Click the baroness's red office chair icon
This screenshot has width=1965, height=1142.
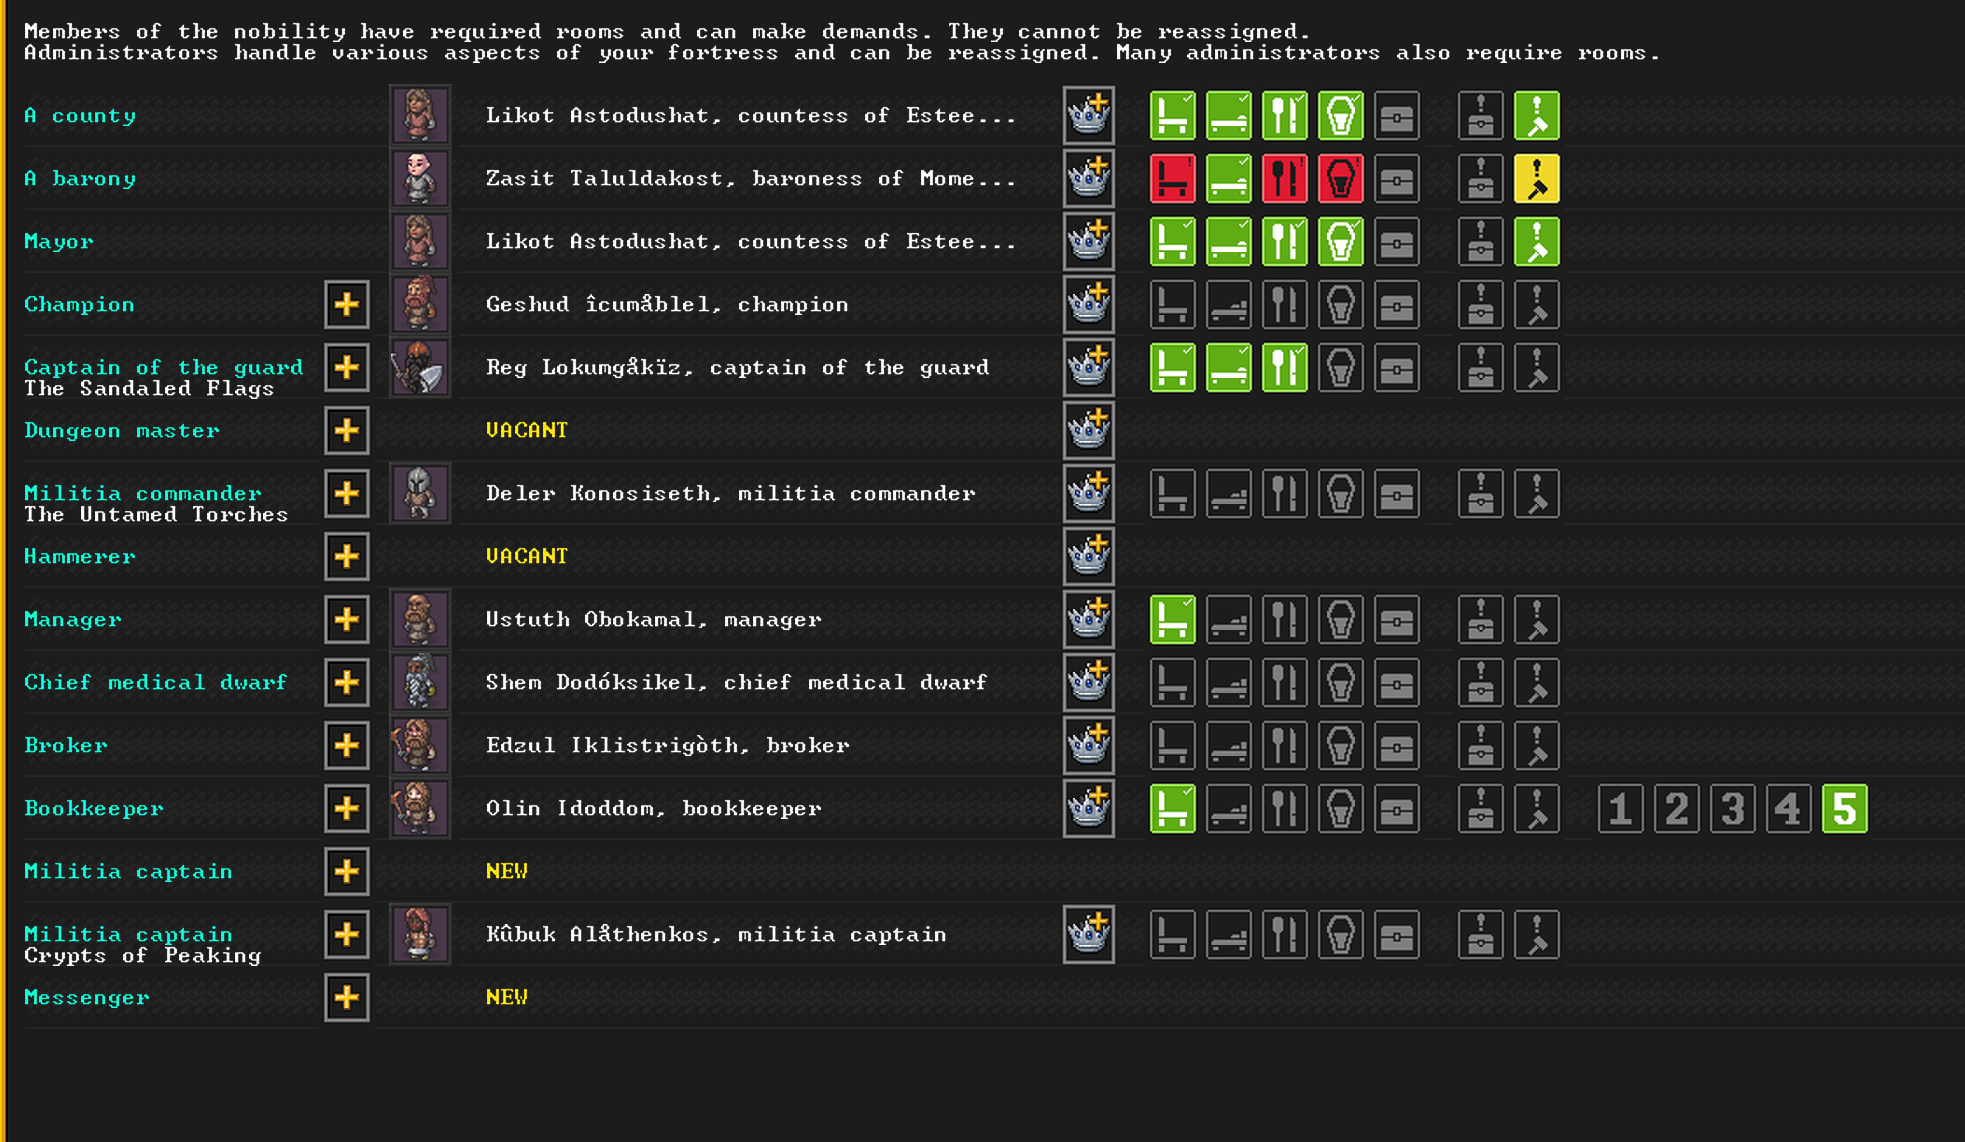coord(1172,179)
